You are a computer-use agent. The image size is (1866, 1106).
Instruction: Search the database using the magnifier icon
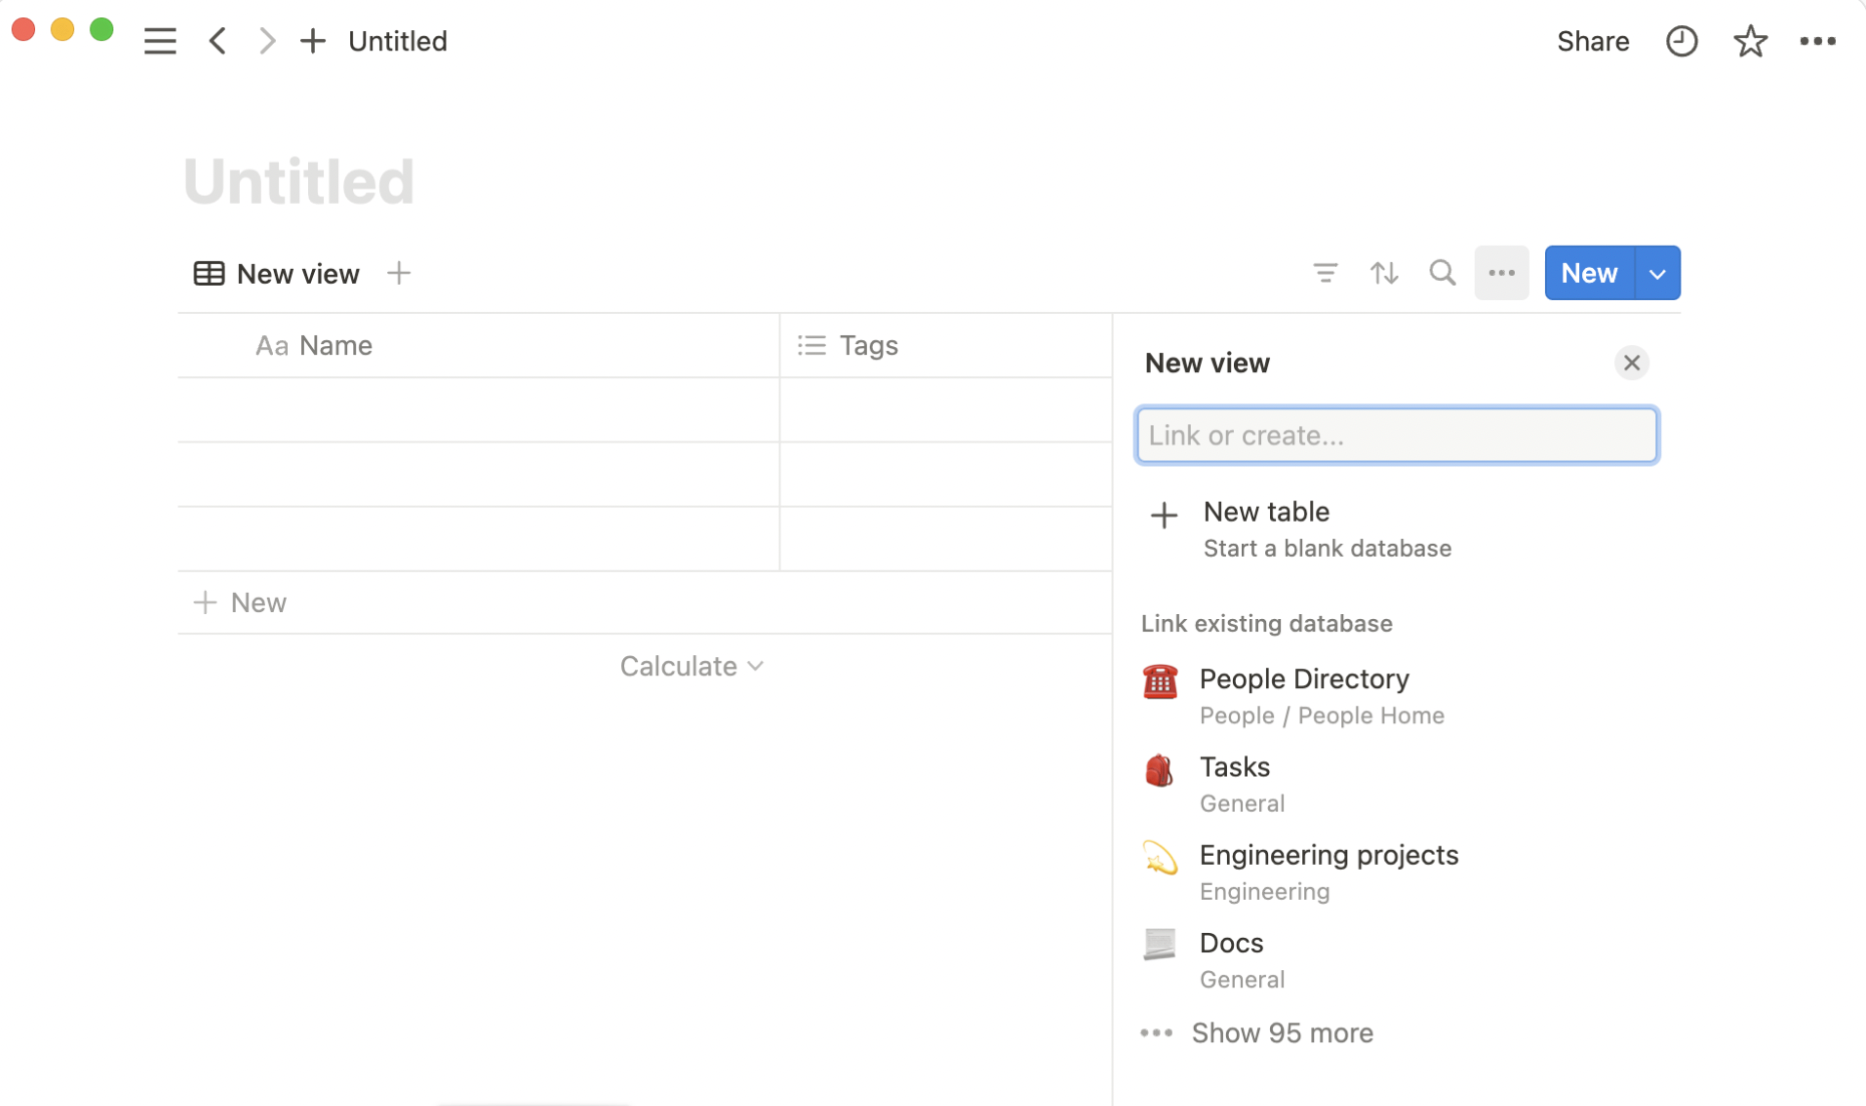click(x=1442, y=272)
